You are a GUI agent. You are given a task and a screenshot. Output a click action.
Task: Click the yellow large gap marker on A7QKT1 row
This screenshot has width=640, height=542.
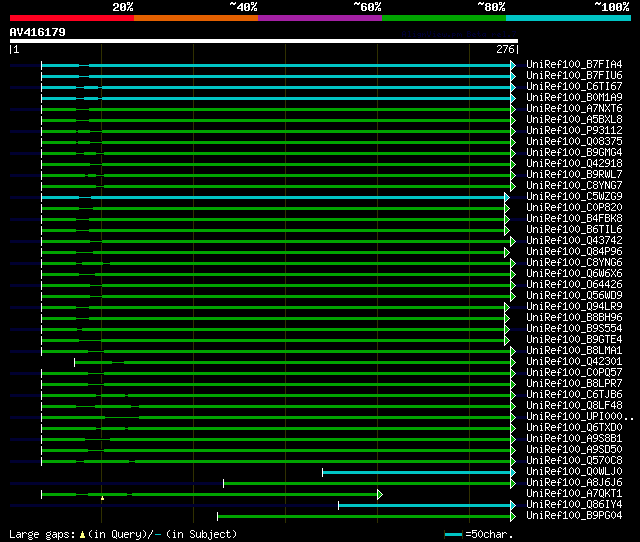[x=102, y=497]
